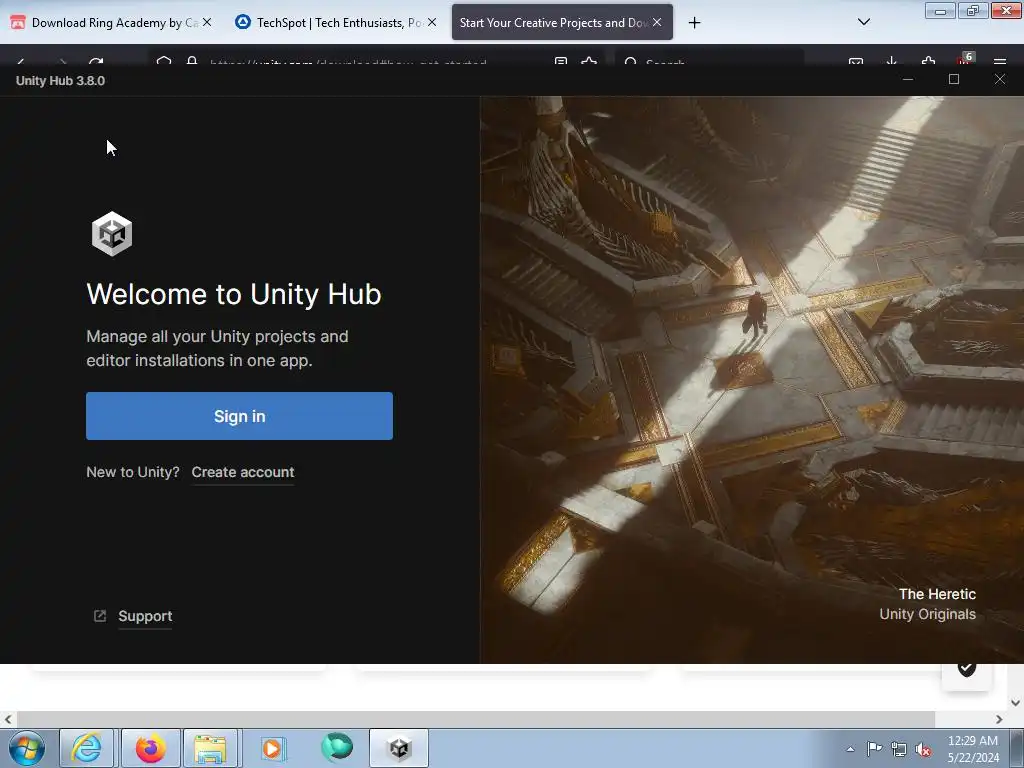This screenshot has height=768, width=1024.
Task: Maximize the Unity Hub window
Action: click(953, 79)
